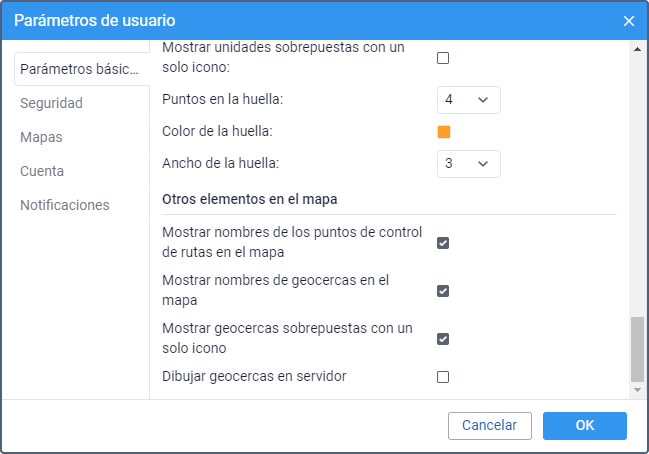Image resolution: width=649 pixels, height=454 pixels.
Task: Select the Notificaciones tab
Action: 65,205
